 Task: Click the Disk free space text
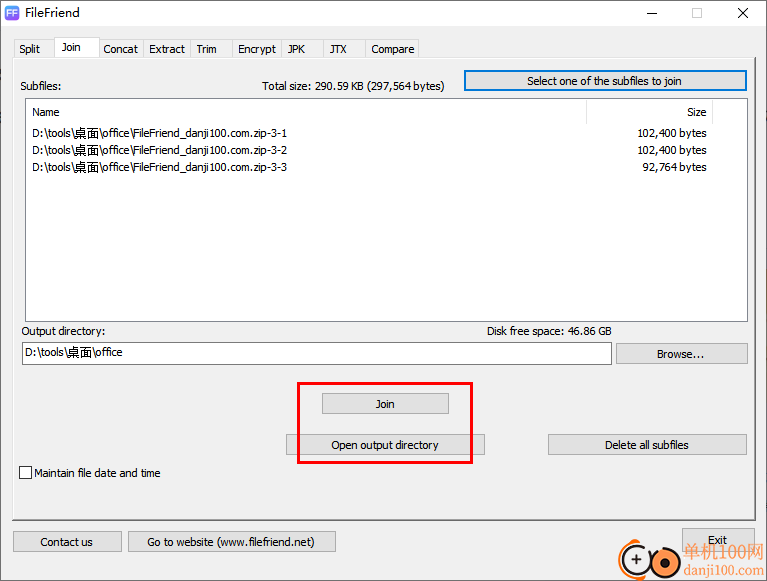549,331
